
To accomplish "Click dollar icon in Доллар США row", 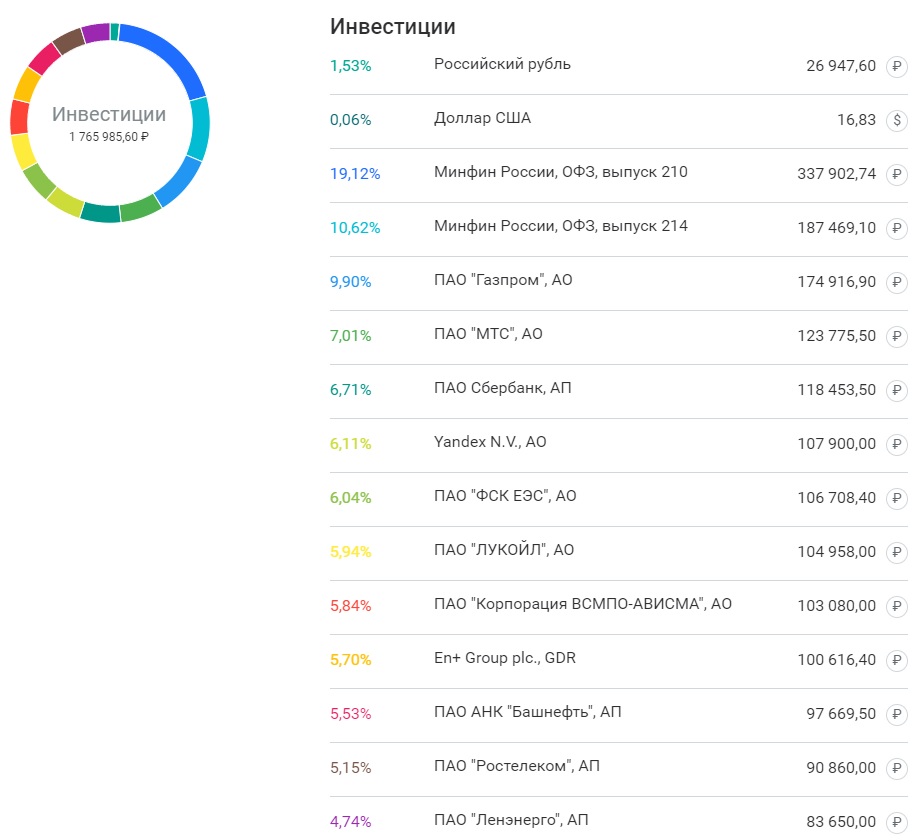I will coord(897,121).
